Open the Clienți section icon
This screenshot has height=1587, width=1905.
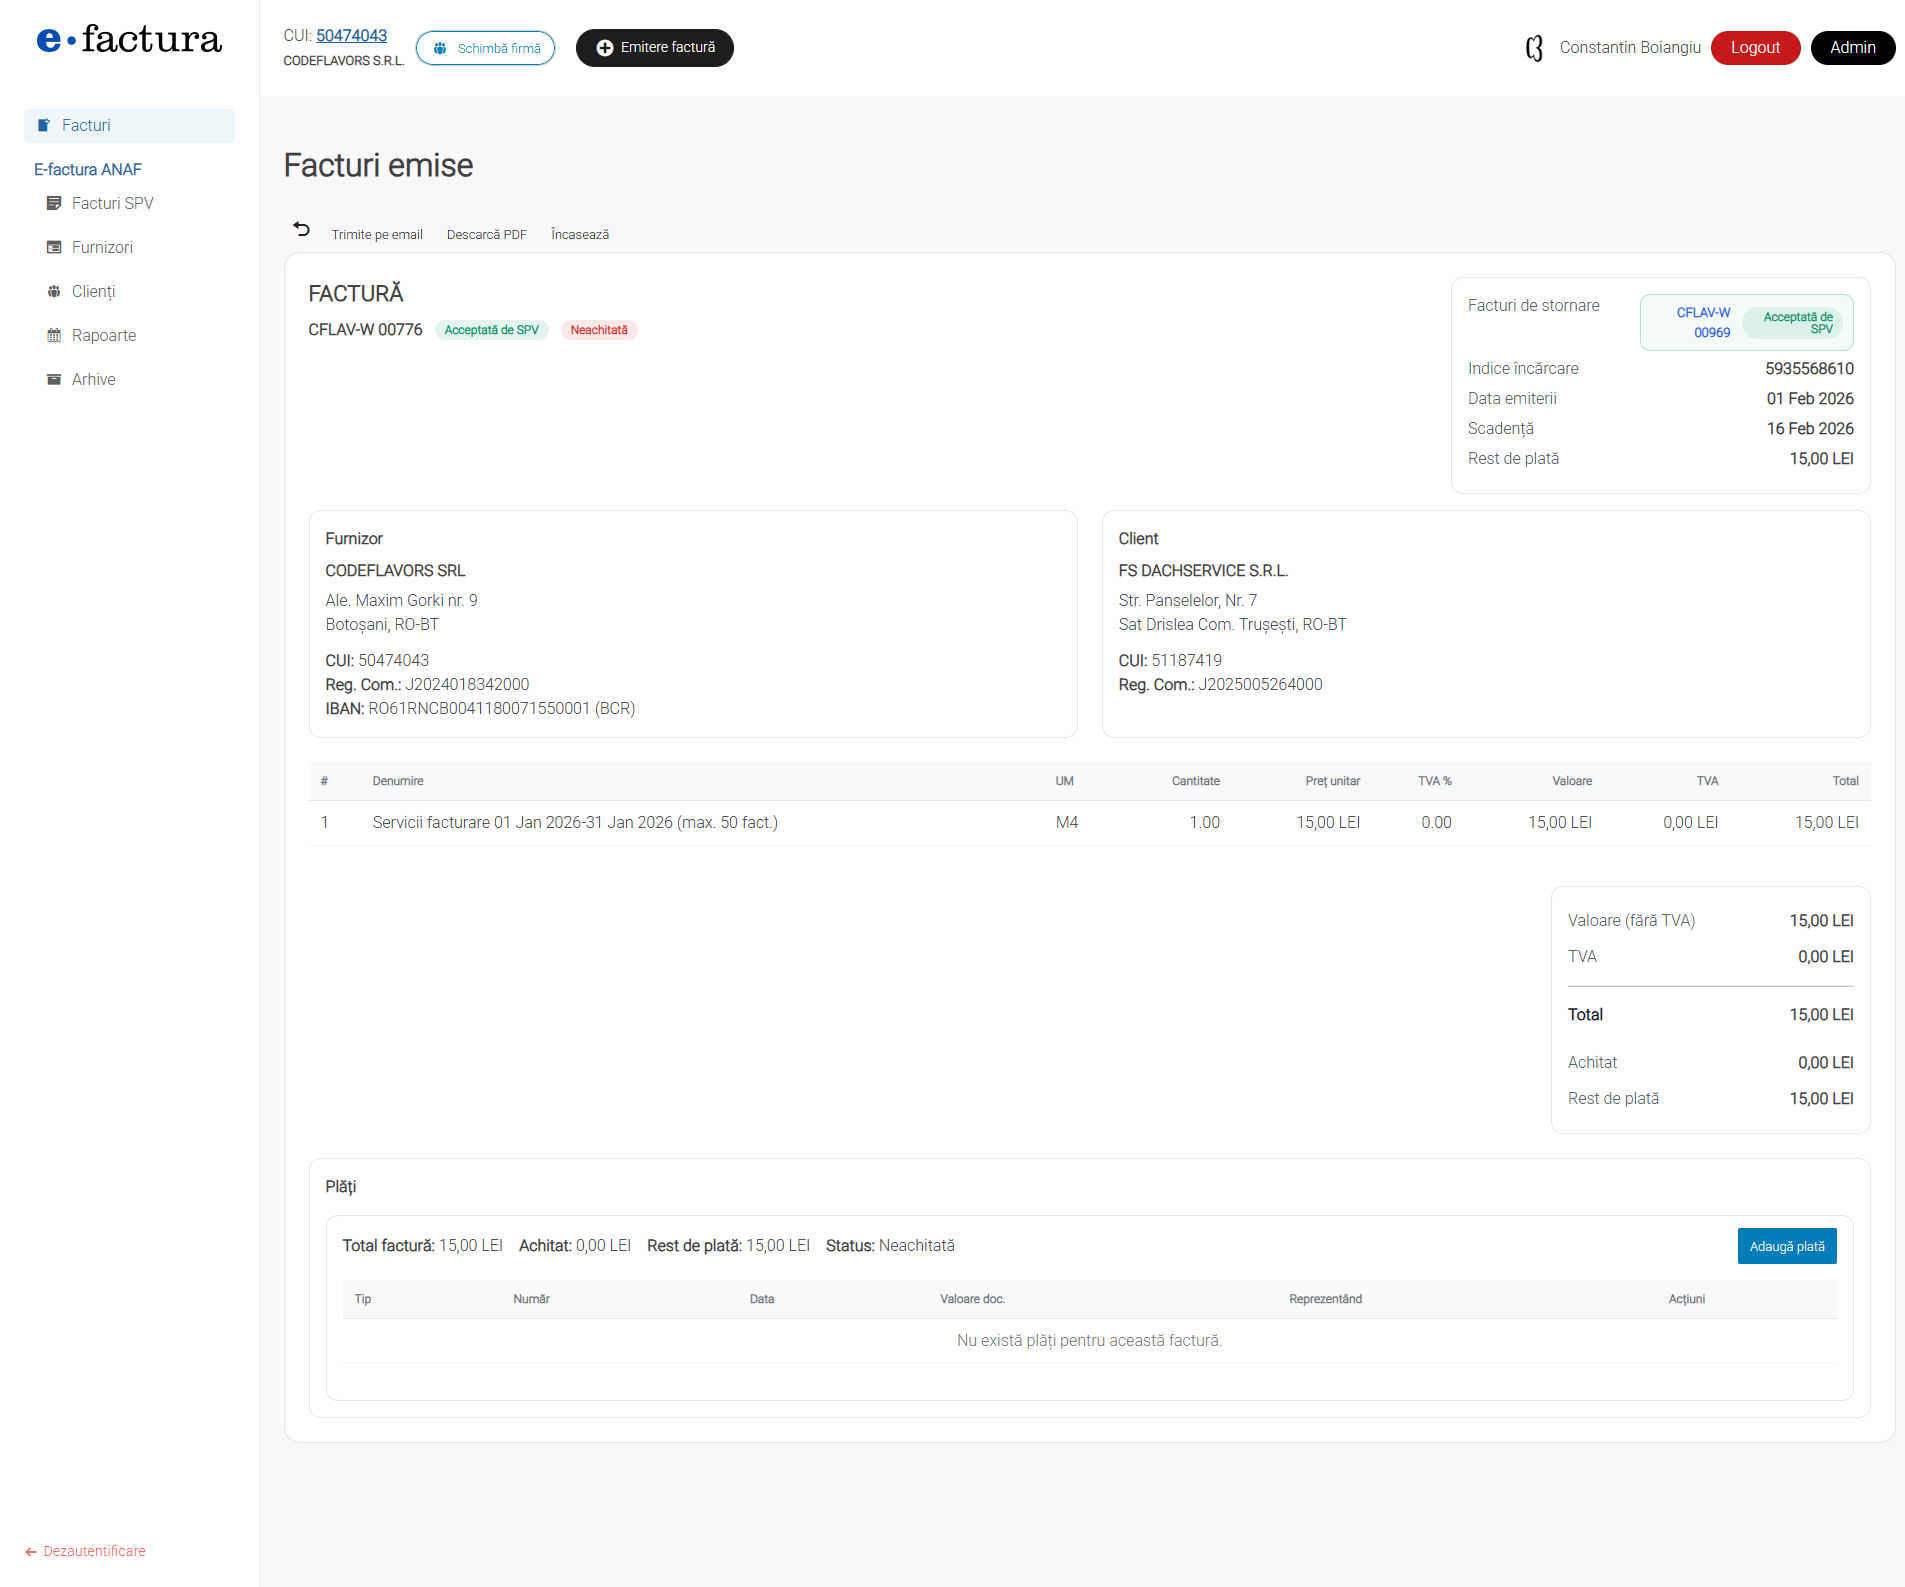pos(54,292)
